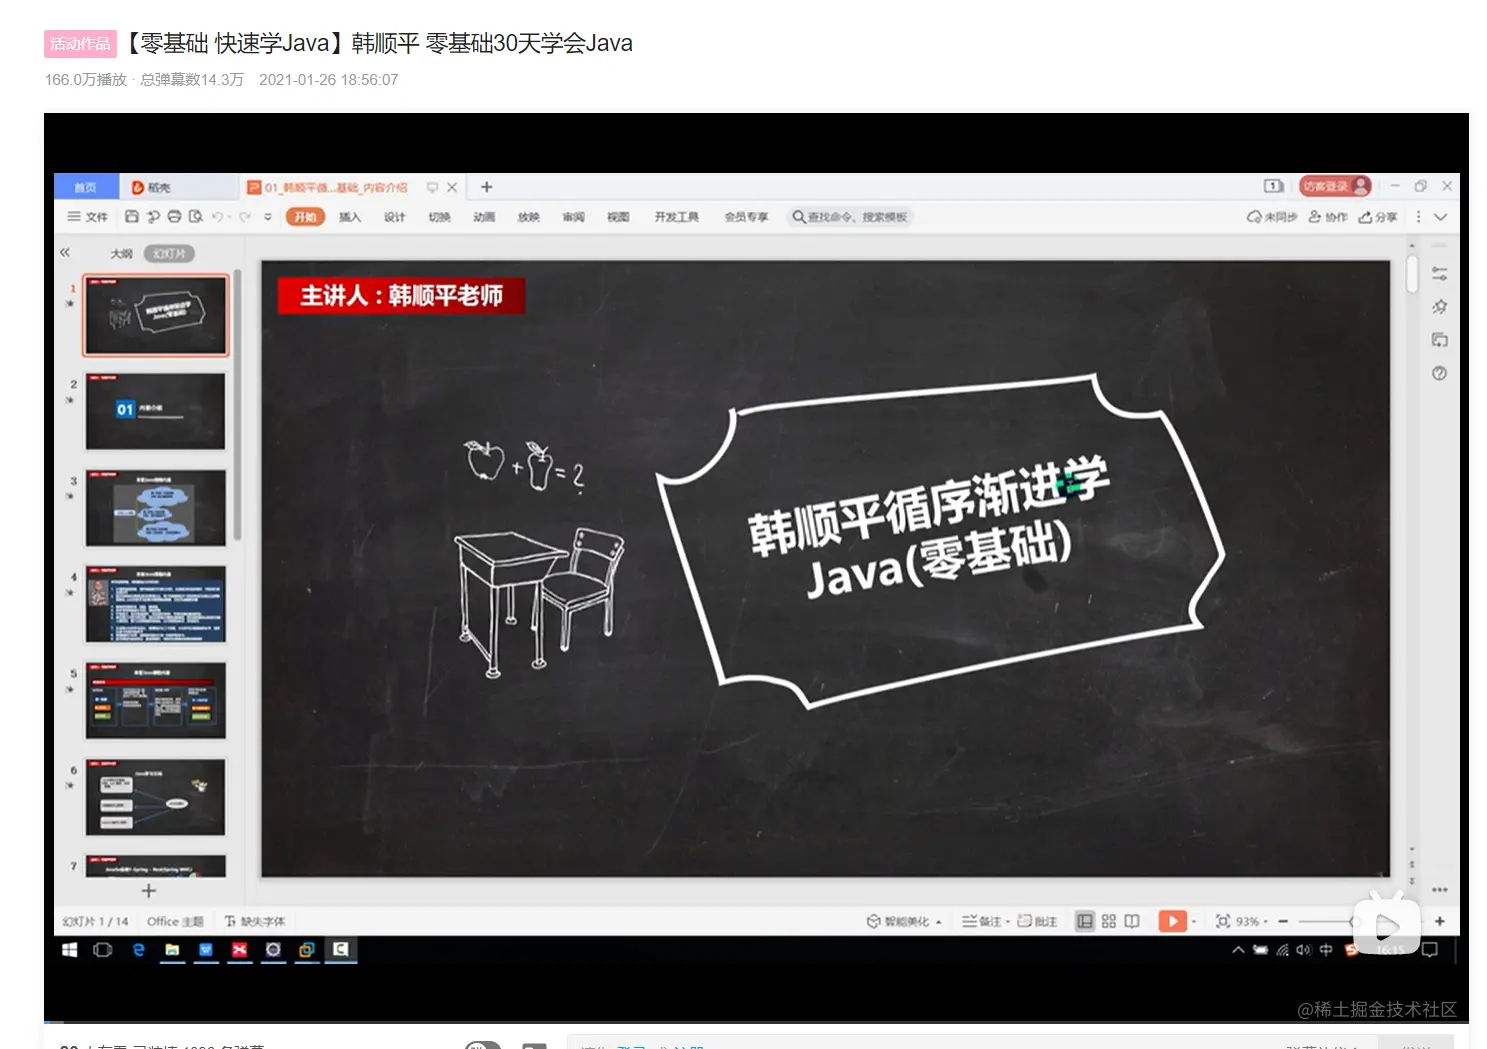The image size is (1487, 1049).
Task: Select the 动画 ribbon tab
Action: click(x=484, y=217)
